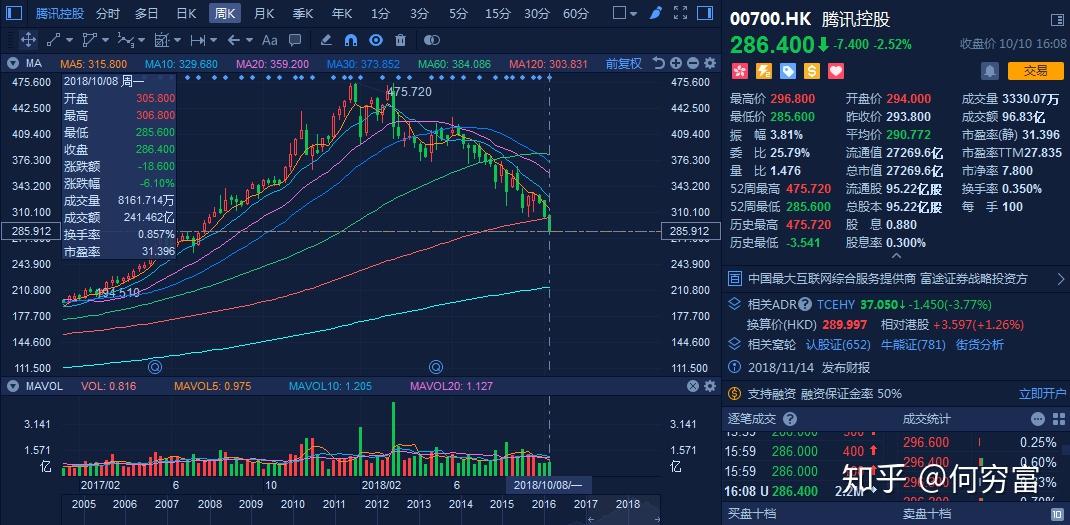
Task: Add stock to favorites heart icon
Action: pyautogui.click(x=836, y=70)
